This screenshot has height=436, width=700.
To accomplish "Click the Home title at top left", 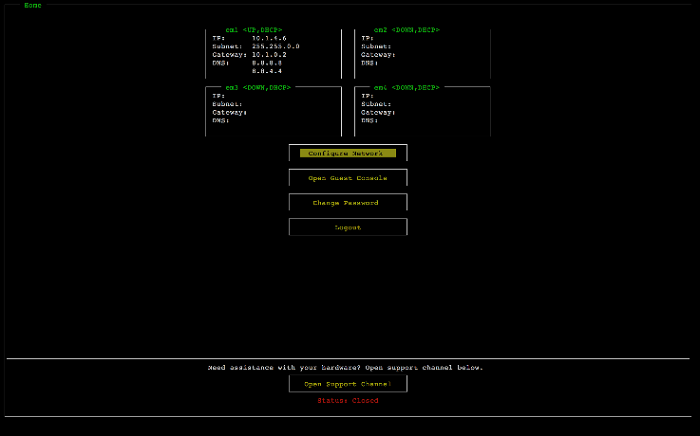I will coord(33,5).
